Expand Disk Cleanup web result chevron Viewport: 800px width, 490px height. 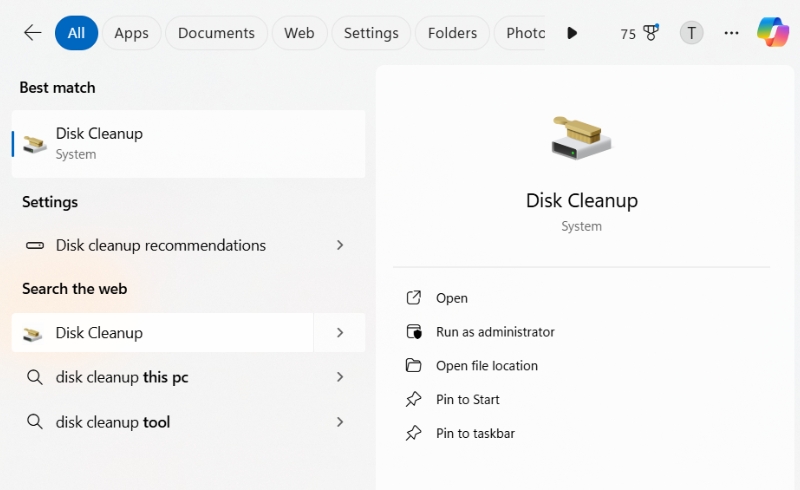[340, 333]
